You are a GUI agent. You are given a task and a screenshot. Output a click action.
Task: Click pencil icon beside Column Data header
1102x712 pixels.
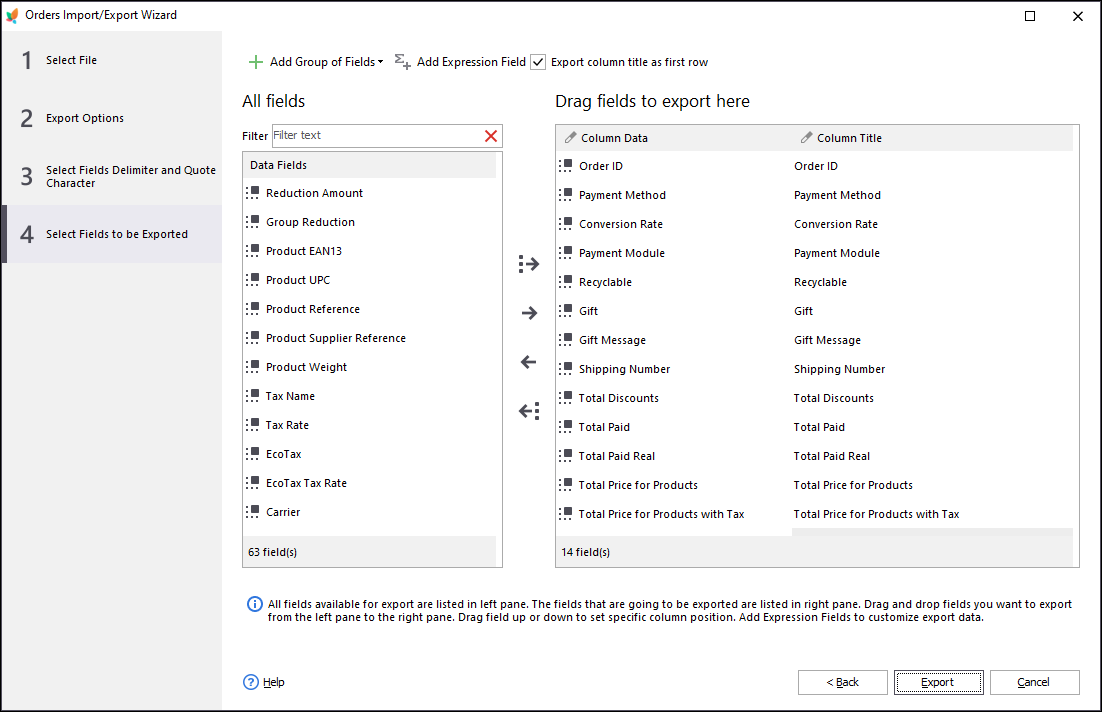[571, 138]
